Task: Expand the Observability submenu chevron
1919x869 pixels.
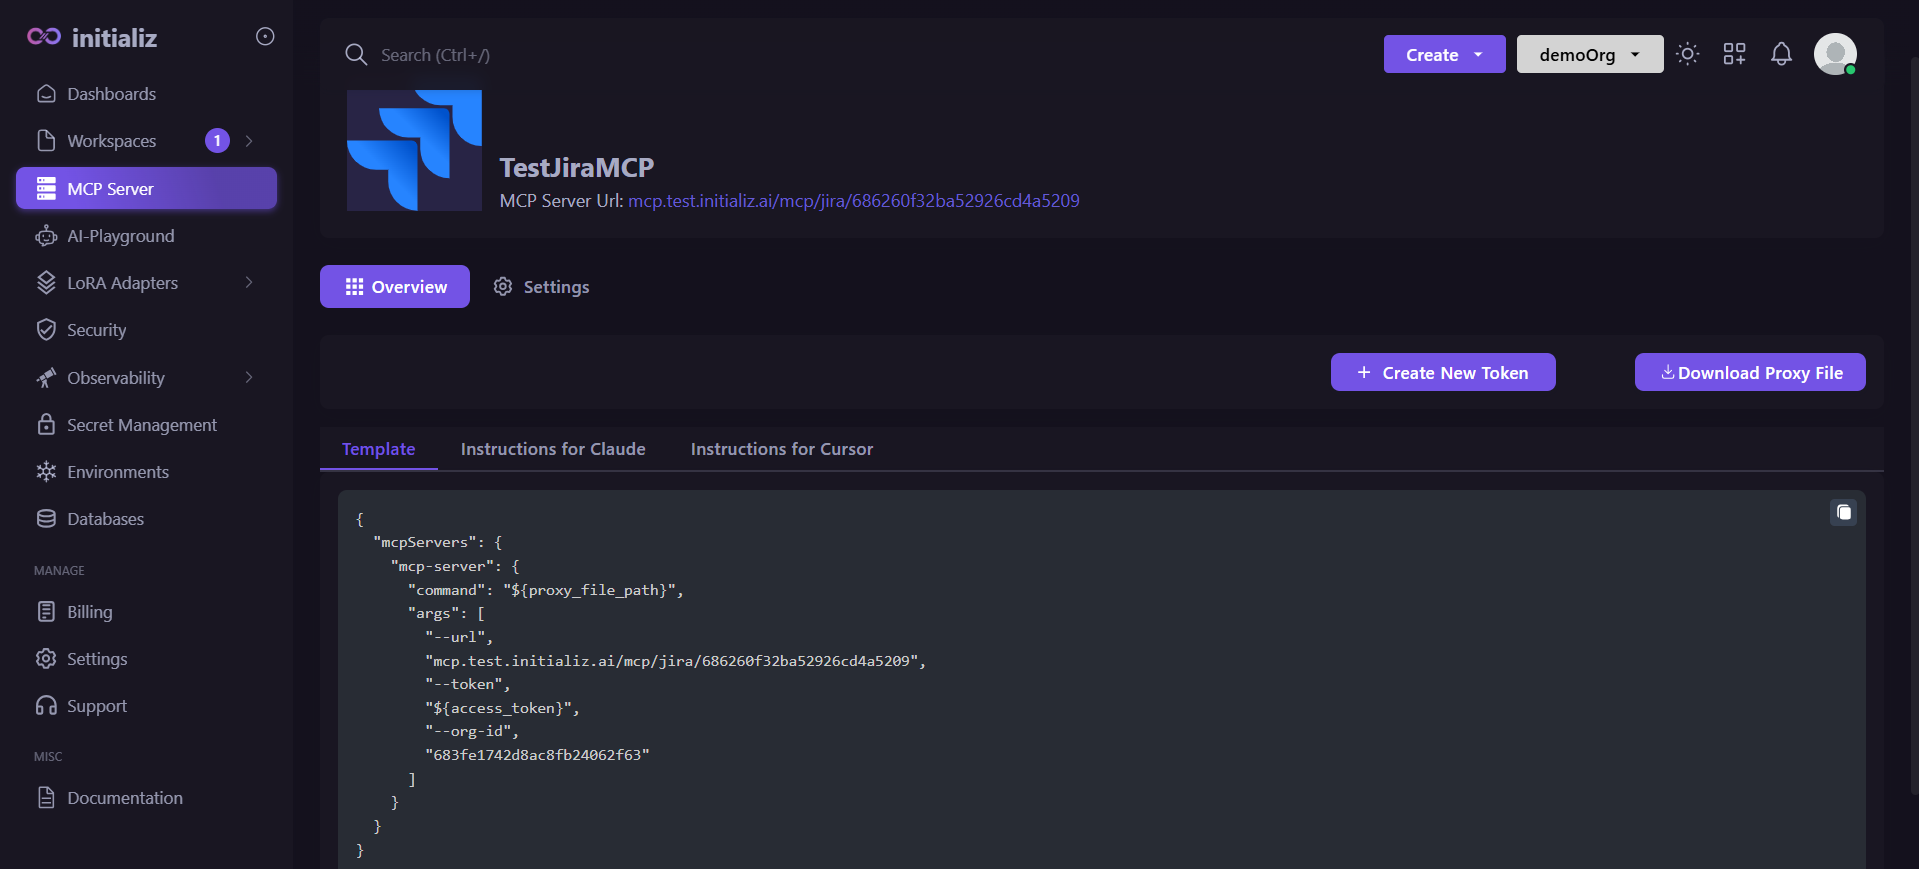Action: coord(249,378)
